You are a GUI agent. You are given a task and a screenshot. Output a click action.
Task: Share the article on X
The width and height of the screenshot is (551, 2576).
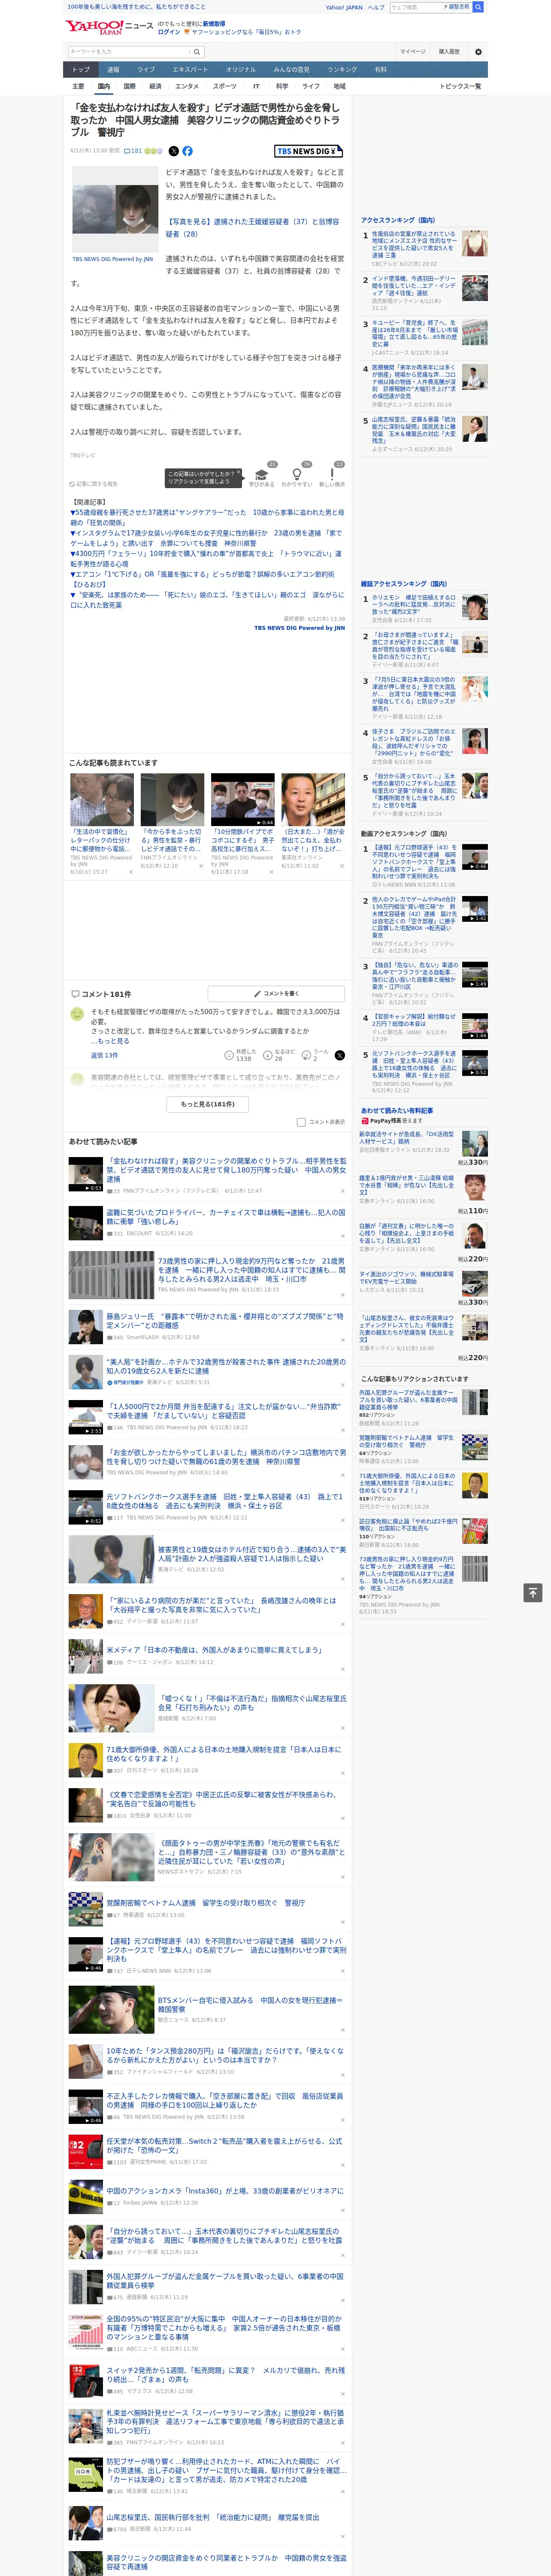(174, 151)
